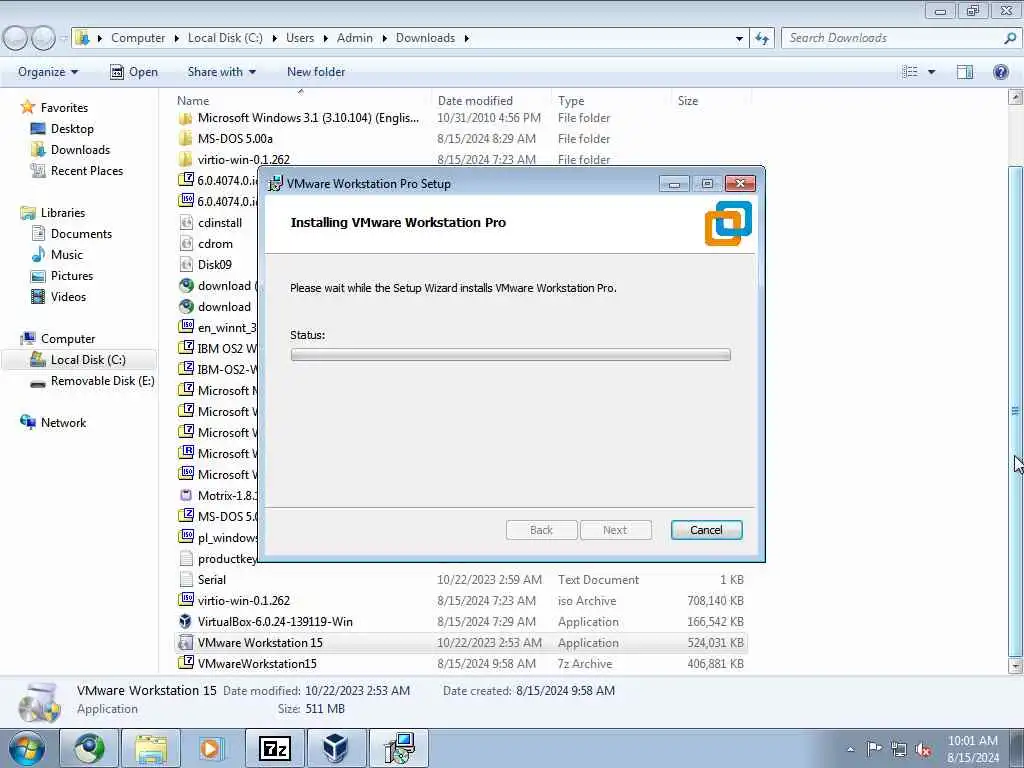
Task: Toggle the preview pane icon
Action: [x=965, y=72]
